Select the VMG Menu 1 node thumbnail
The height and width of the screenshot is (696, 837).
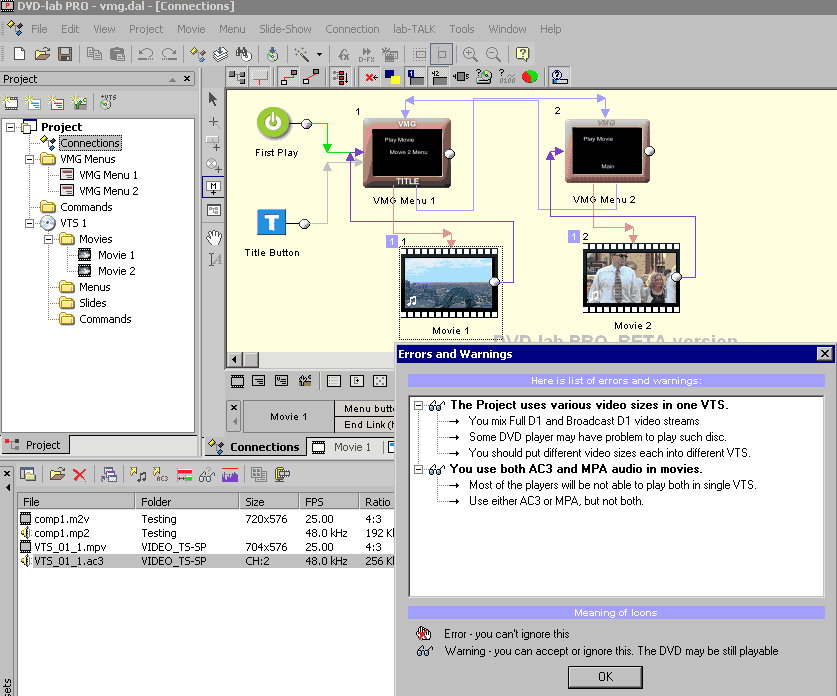coord(407,153)
